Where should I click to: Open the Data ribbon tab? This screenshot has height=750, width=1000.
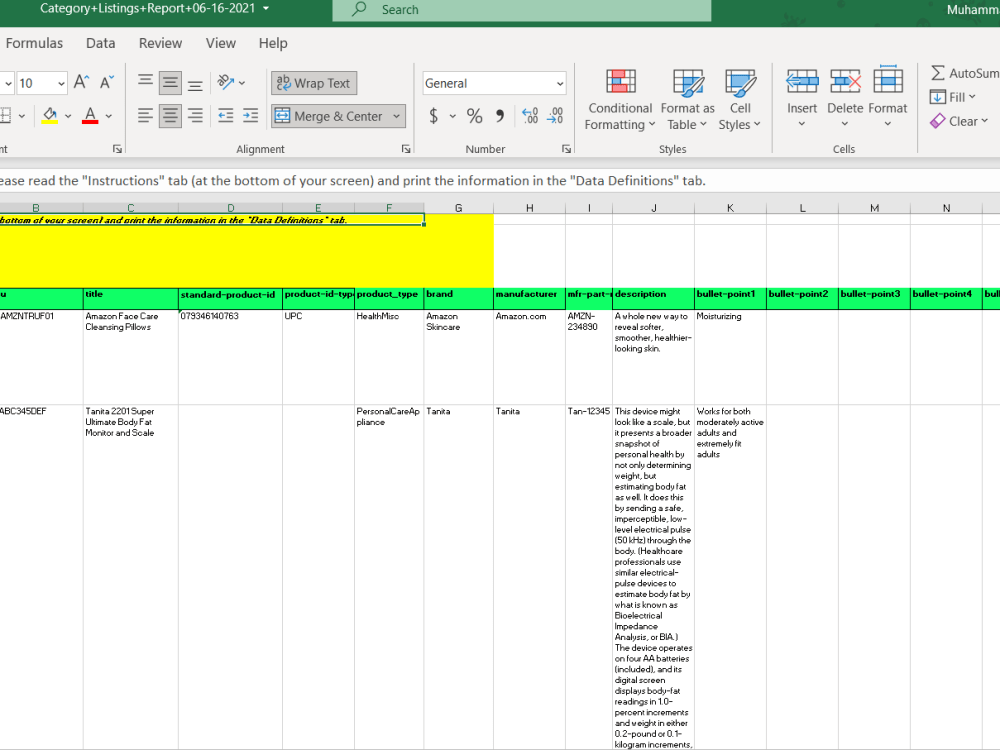click(x=101, y=43)
